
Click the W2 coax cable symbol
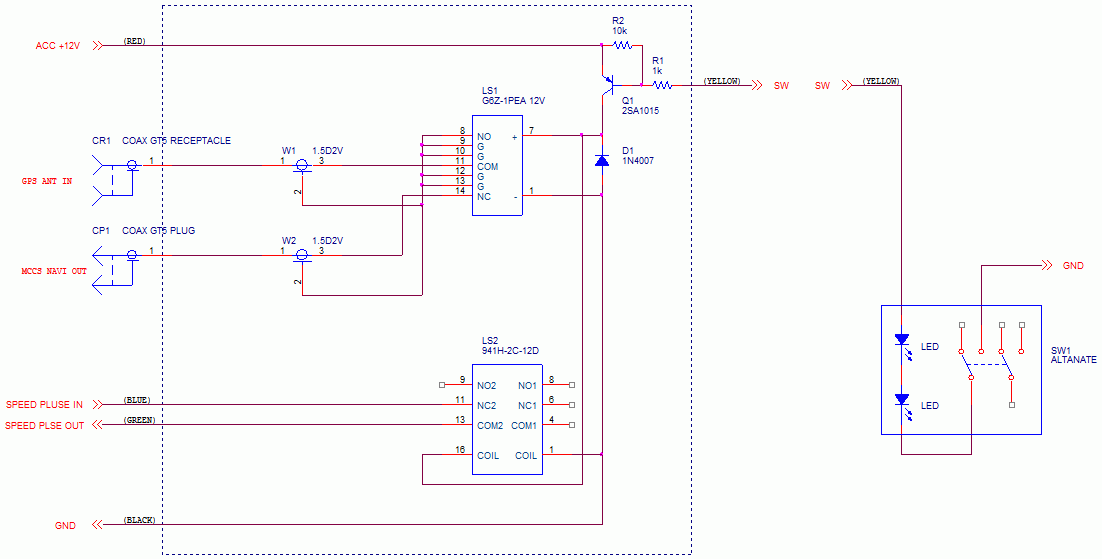[x=301, y=256]
